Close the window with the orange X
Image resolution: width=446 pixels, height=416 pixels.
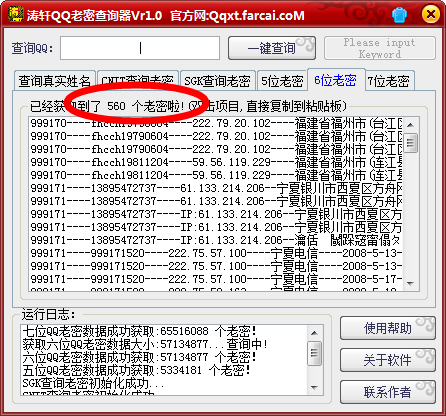[x=430, y=14]
